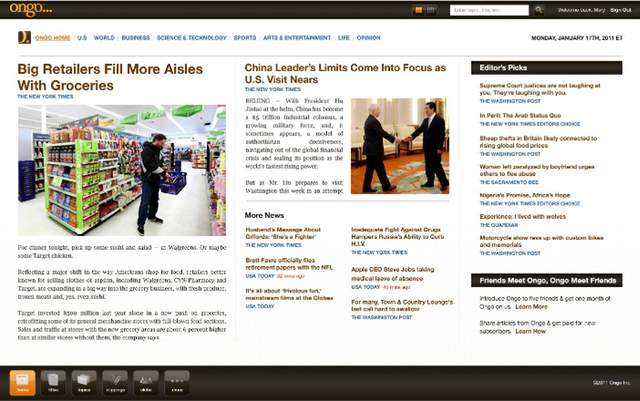Click the Monday, January 17th, 2011 date text
The image size is (640, 401).
tap(577, 38)
